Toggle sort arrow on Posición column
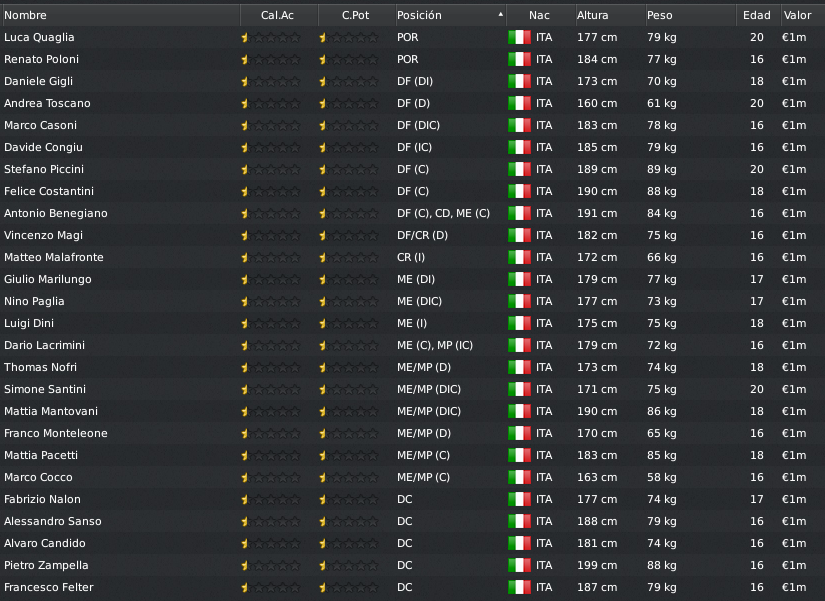This screenshot has width=825, height=601. 500,15
